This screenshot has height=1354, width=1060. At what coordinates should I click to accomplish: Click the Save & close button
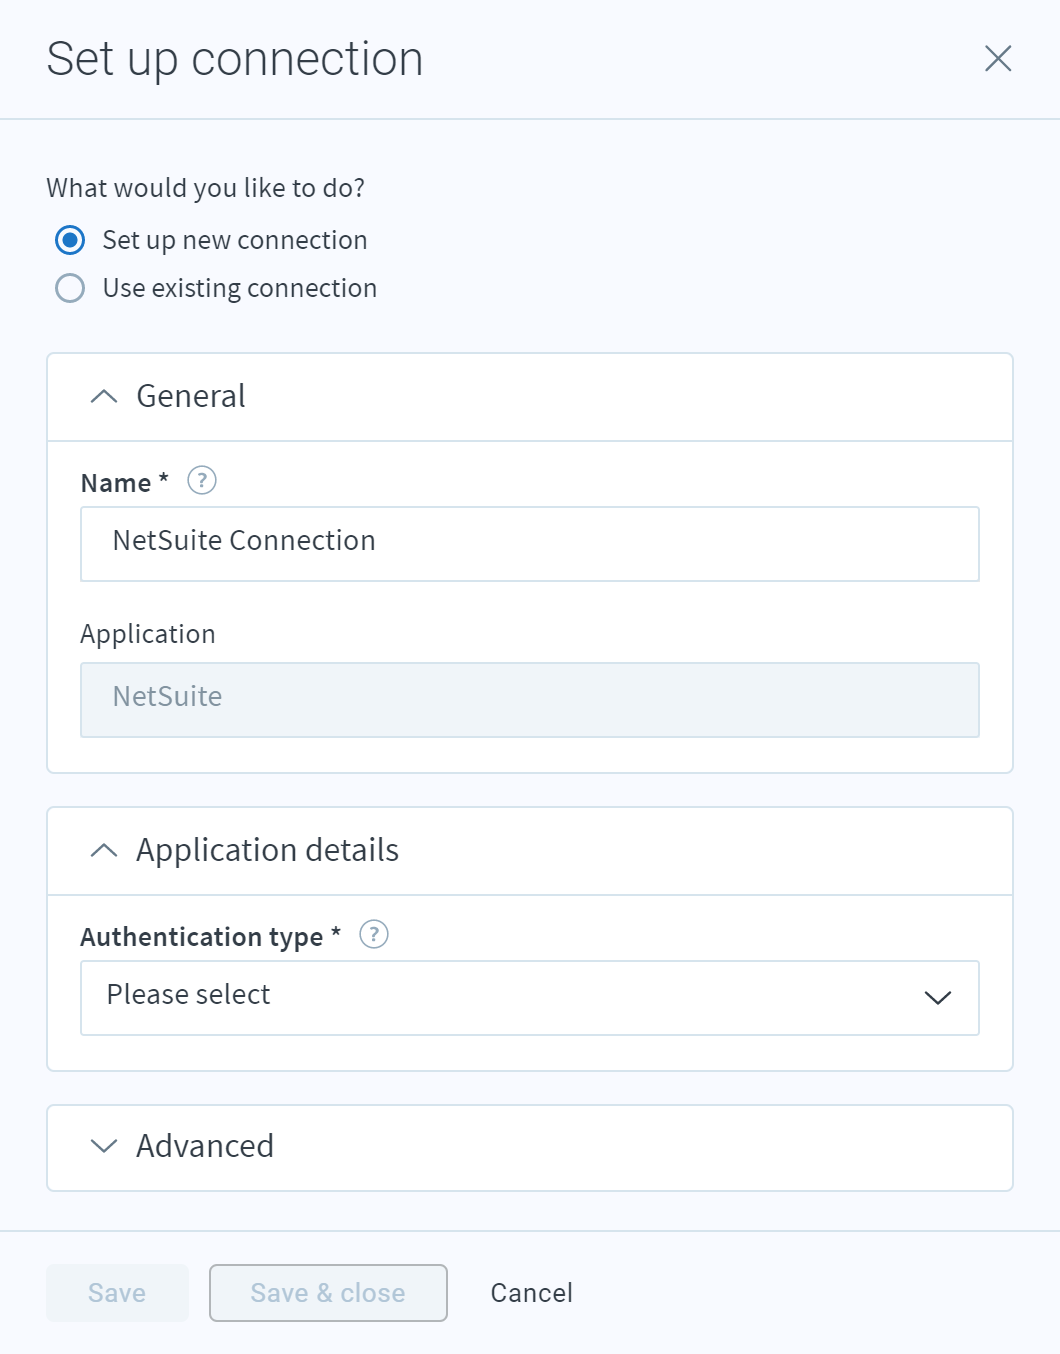click(x=328, y=1293)
